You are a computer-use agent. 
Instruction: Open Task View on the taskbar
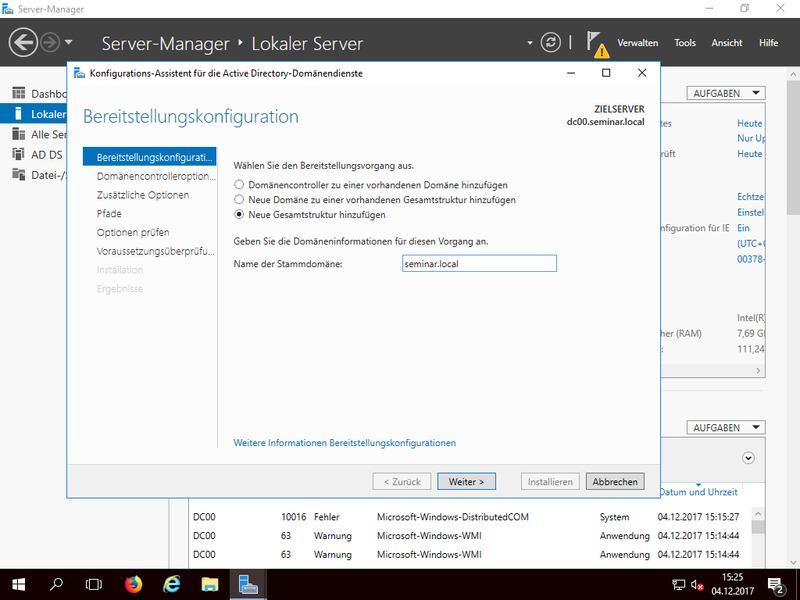94,583
